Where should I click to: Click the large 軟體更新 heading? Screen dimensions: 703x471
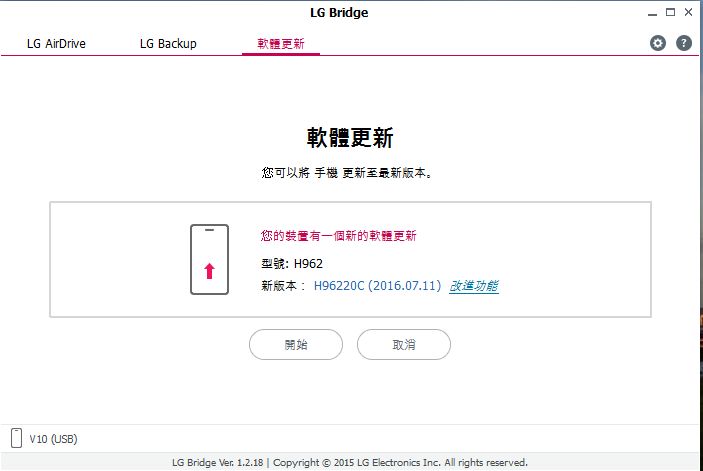[350, 137]
